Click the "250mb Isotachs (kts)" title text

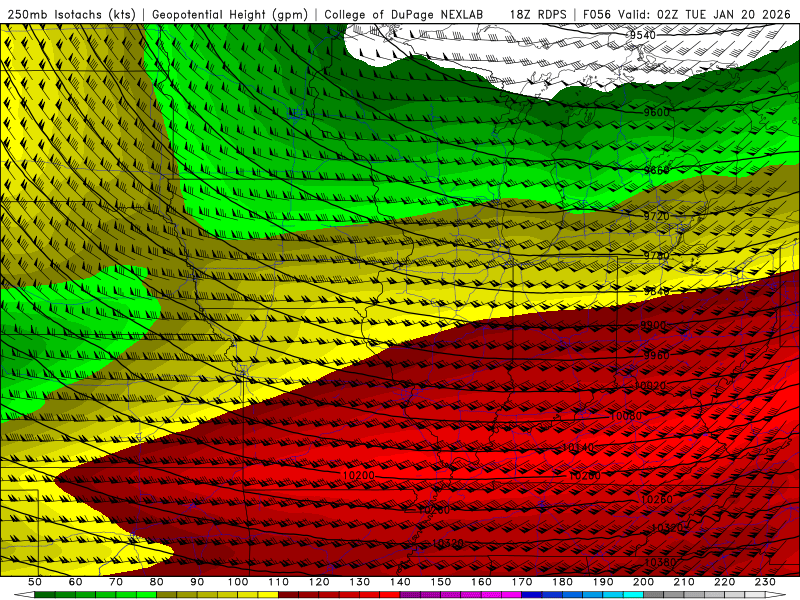point(71,14)
